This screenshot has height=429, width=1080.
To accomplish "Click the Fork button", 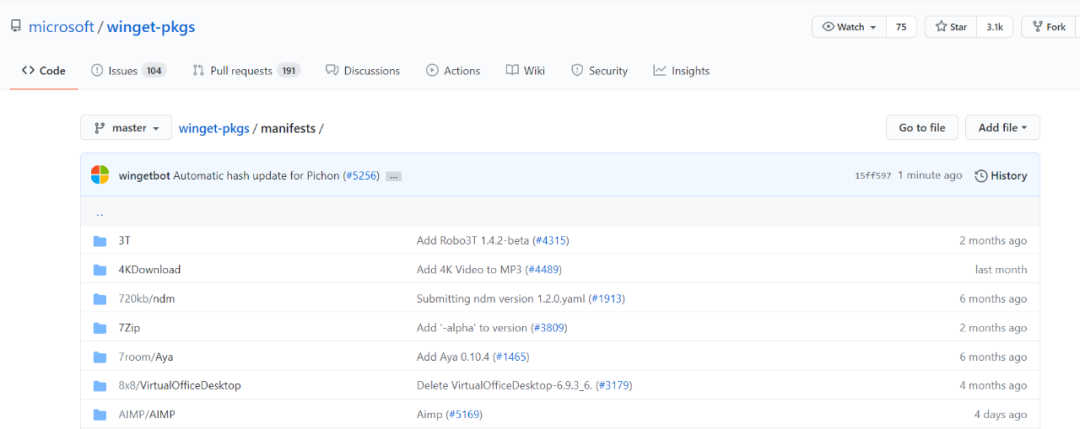I will (1048, 27).
